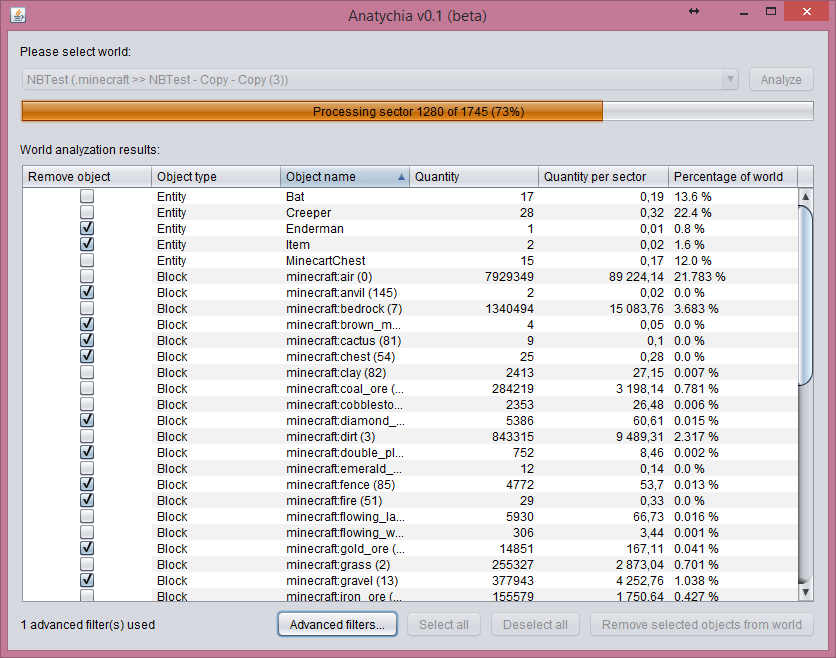
Task: Untick the minecraft:anvil (145) checkbox
Action: 87,292
